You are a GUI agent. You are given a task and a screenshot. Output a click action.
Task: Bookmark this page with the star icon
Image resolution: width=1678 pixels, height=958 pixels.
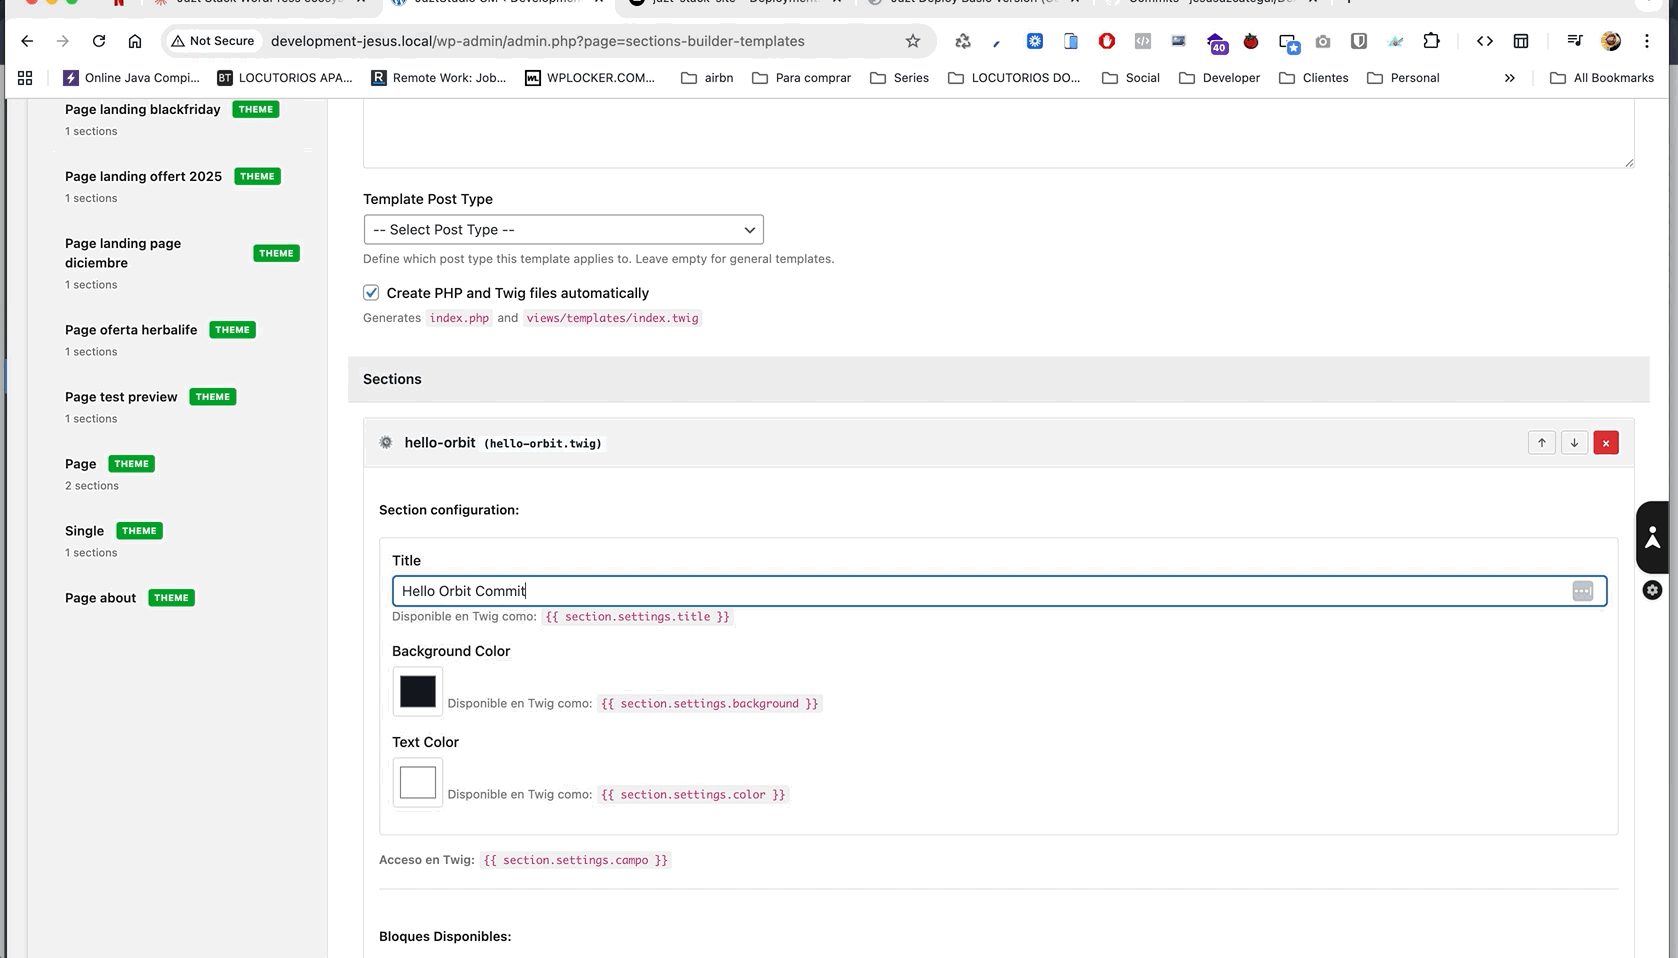913,41
